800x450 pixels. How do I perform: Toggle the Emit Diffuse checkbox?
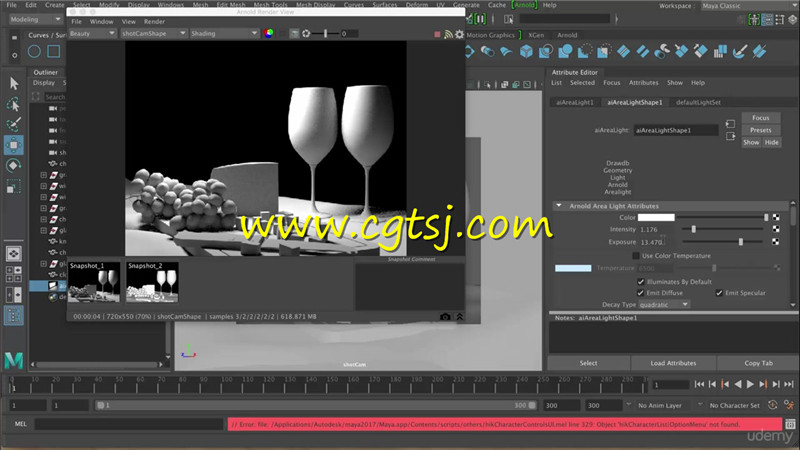640,293
